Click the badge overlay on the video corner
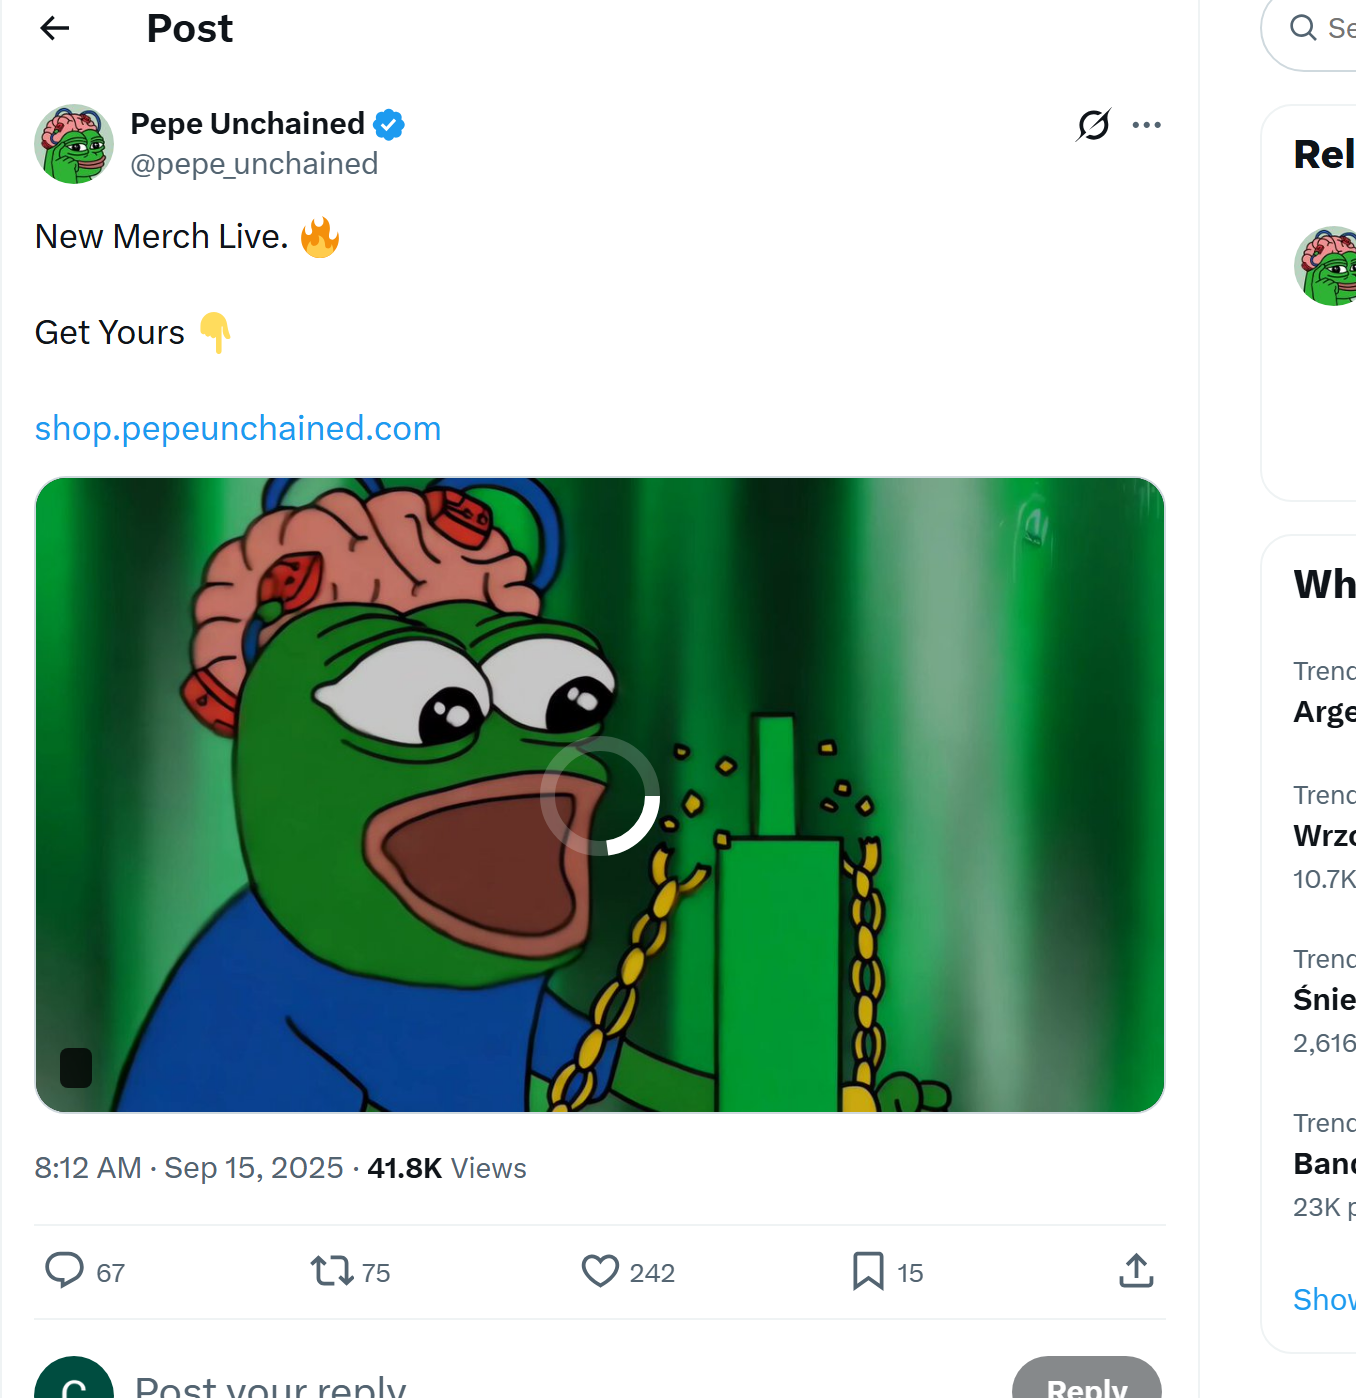Viewport: 1356px width, 1398px height. (75, 1068)
